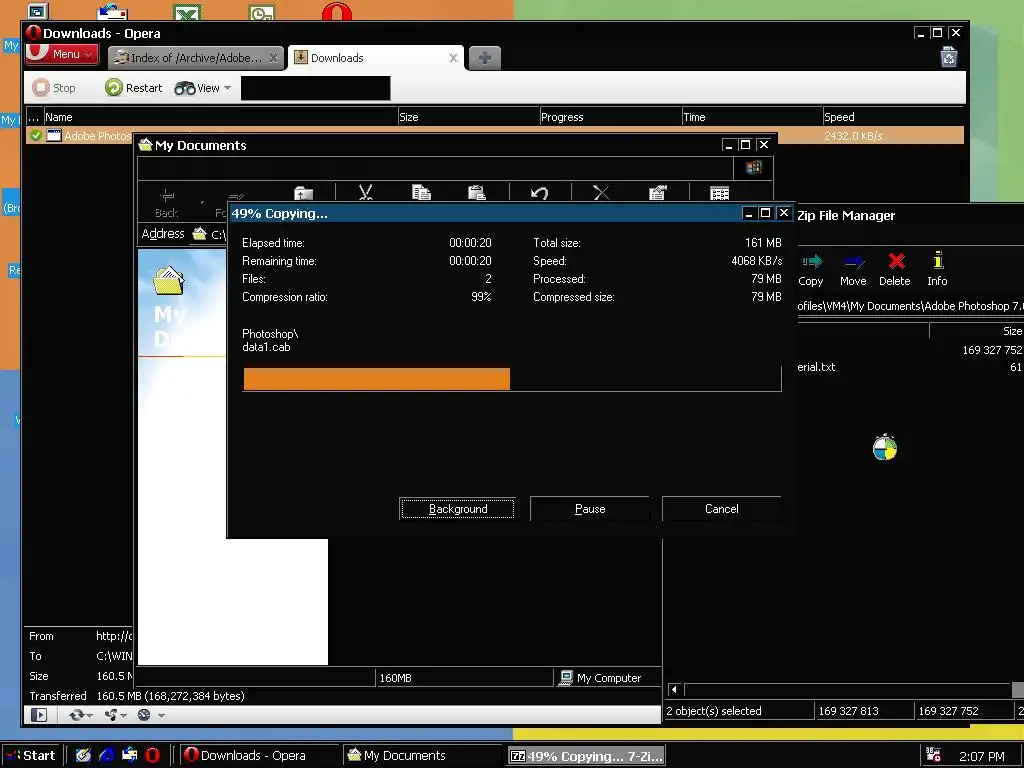Click the Info button in 7-Zip File Manager
Viewport: 1024px width, 768px height.
[x=937, y=270]
